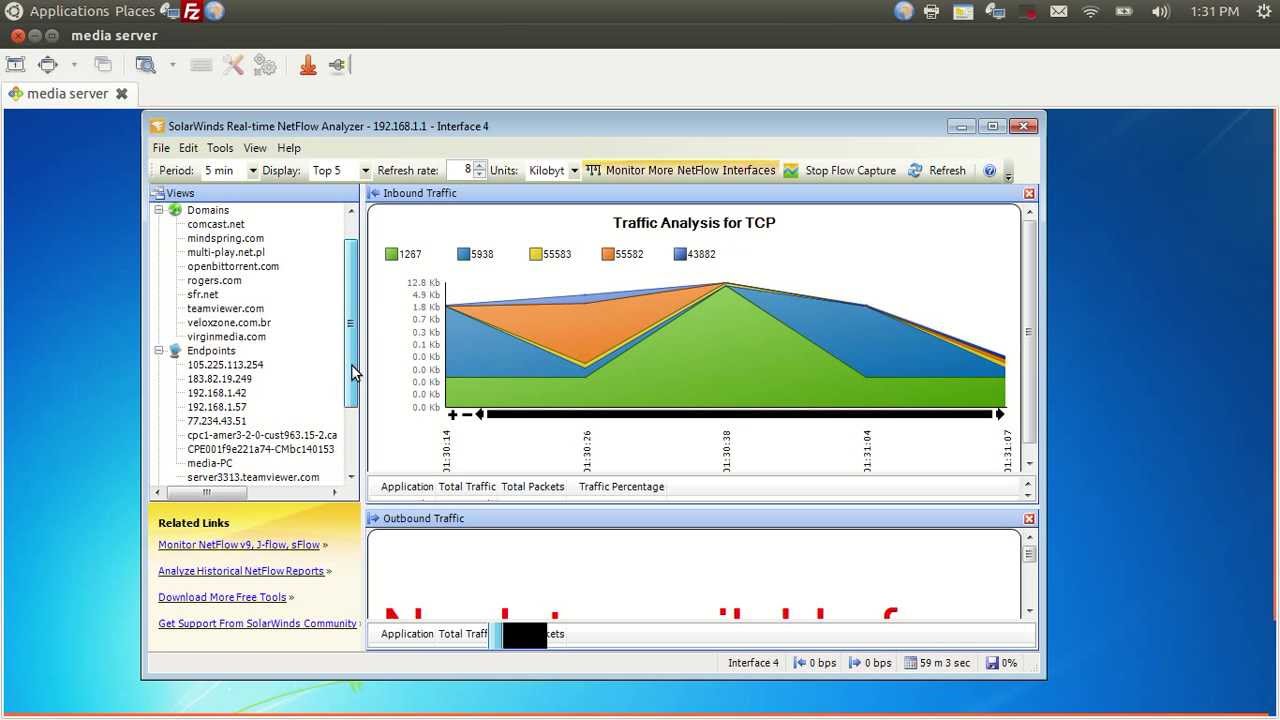Viewport: 1280px width, 720px height.
Task: Click the orange 55582 legend swatch
Action: (x=608, y=254)
